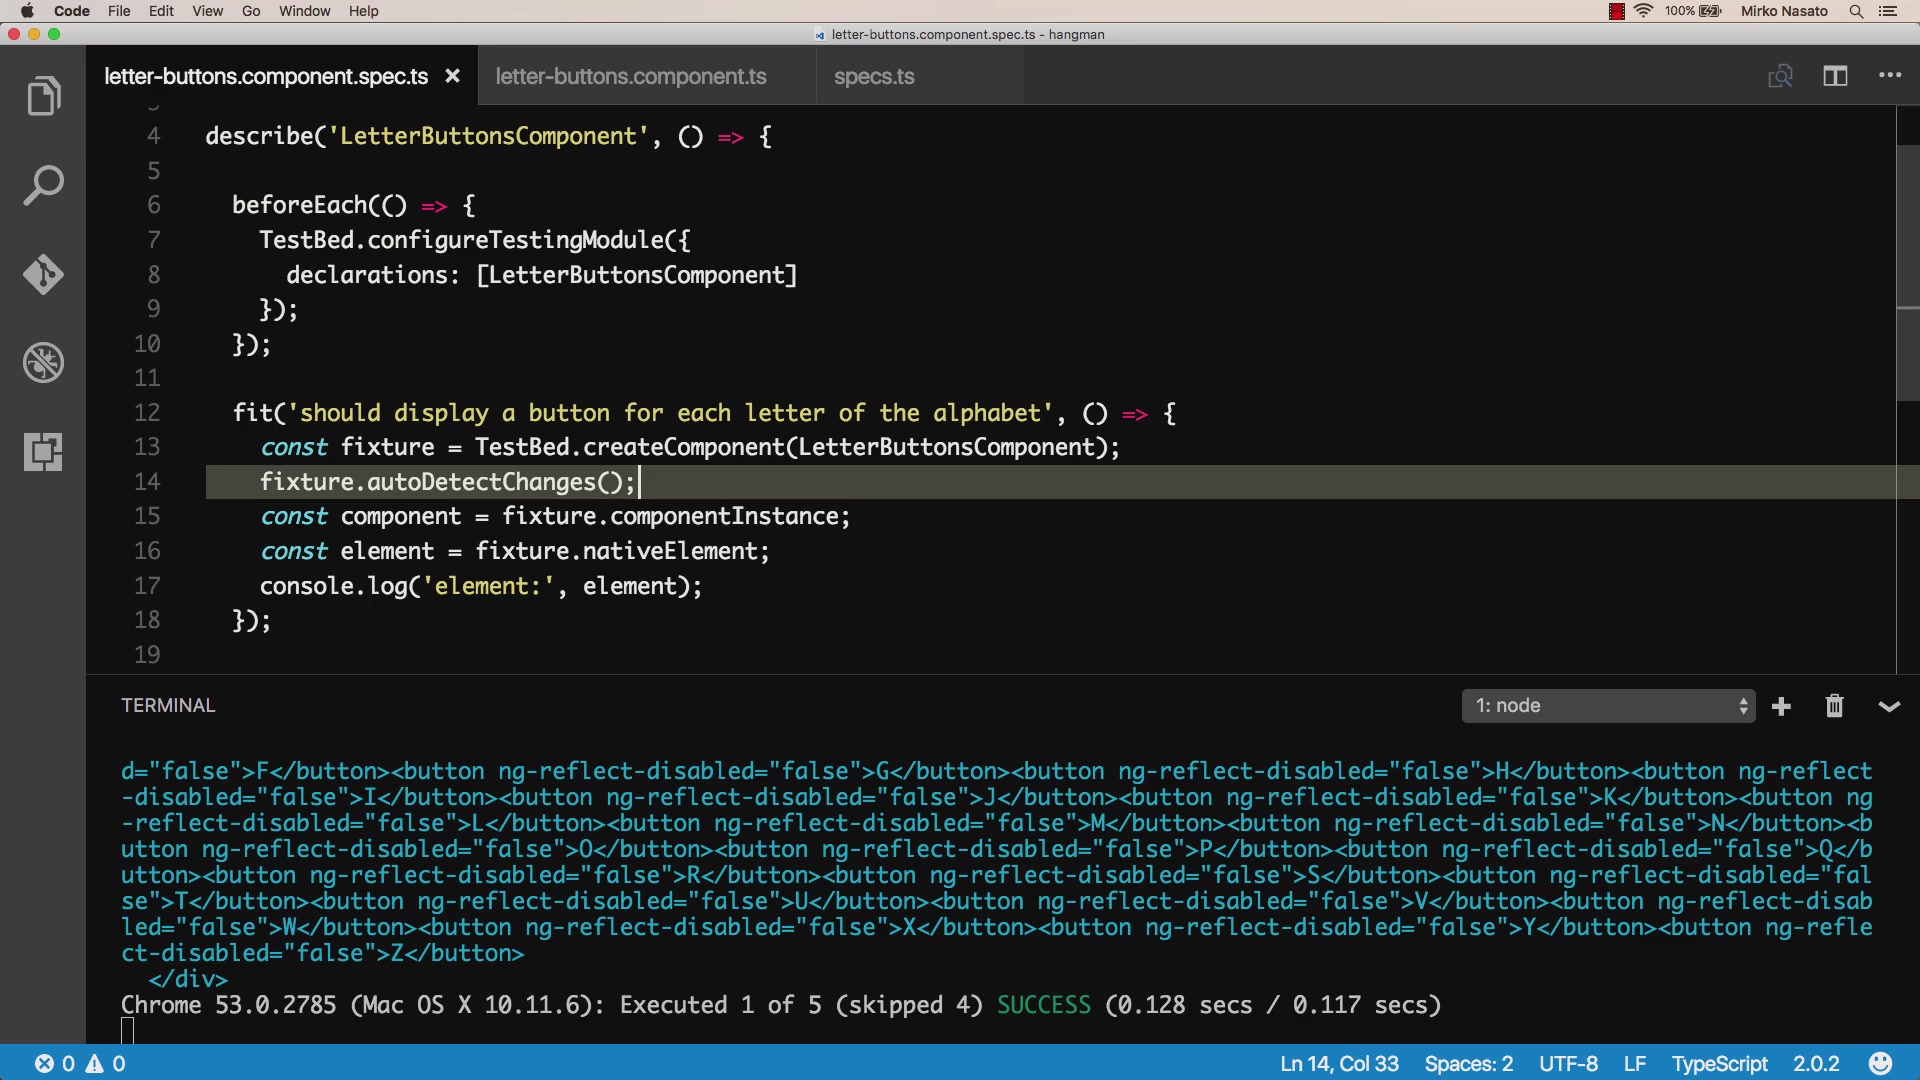The width and height of the screenshot is (1920, 1080).
Task: Click line number 12 in gutter
Action: pos(147,413)
